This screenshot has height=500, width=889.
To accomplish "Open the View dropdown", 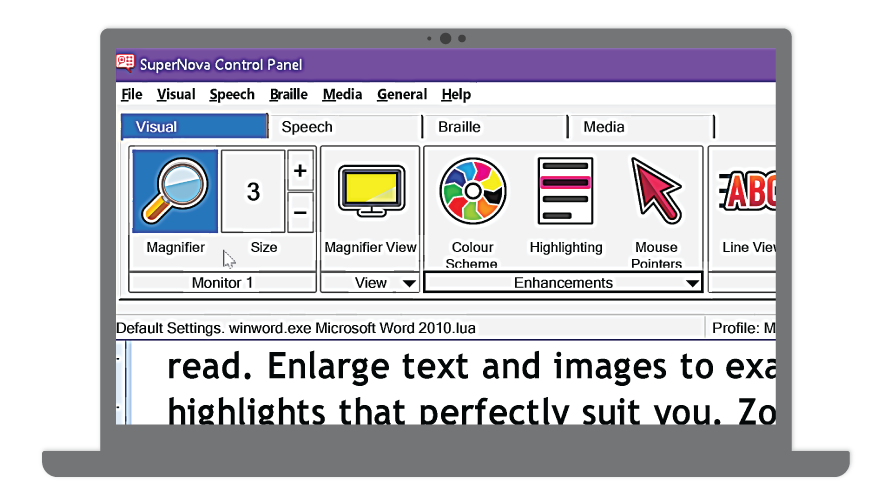I will pos(370,282).
